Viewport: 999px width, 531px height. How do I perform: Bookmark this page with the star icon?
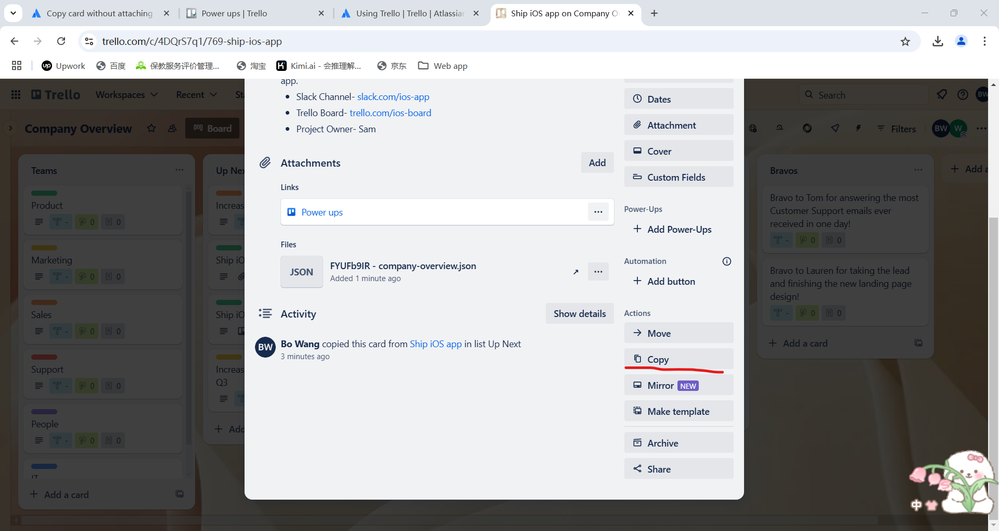[905, 41]
